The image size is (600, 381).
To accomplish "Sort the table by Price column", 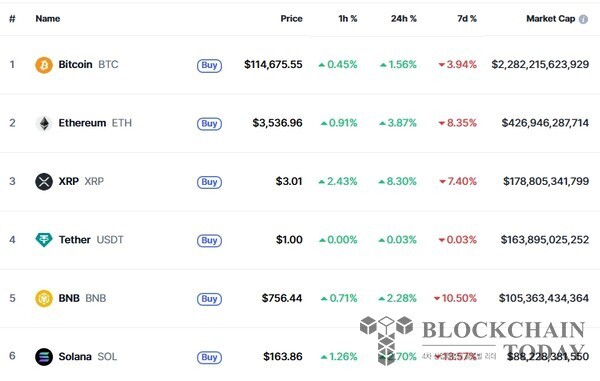I will tap(291, 19).
